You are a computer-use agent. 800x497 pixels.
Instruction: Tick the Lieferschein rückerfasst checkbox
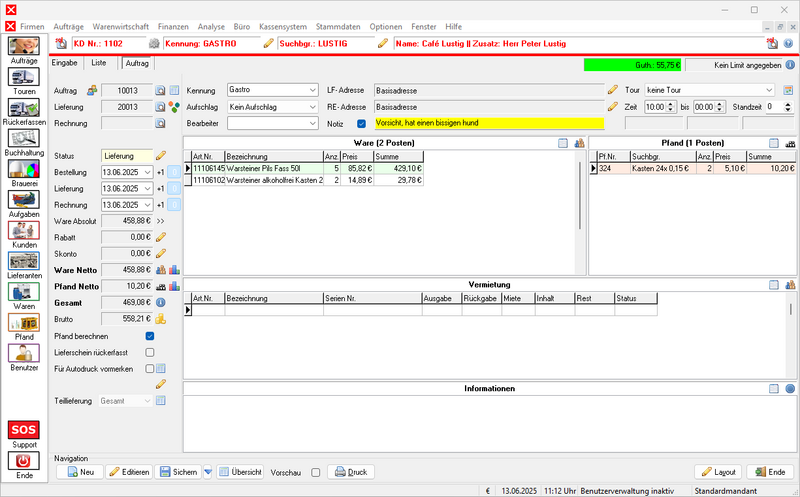pos(150,352)
